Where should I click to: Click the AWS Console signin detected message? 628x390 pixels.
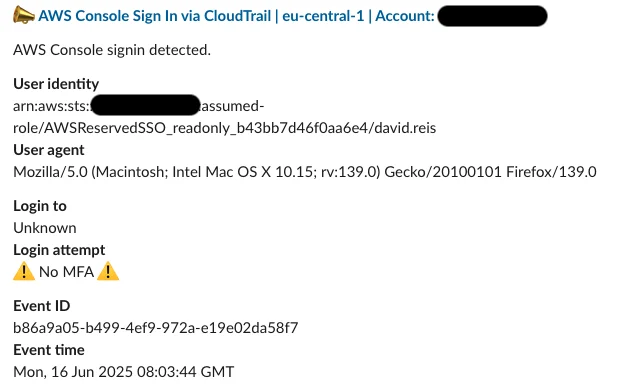(112, 50)
